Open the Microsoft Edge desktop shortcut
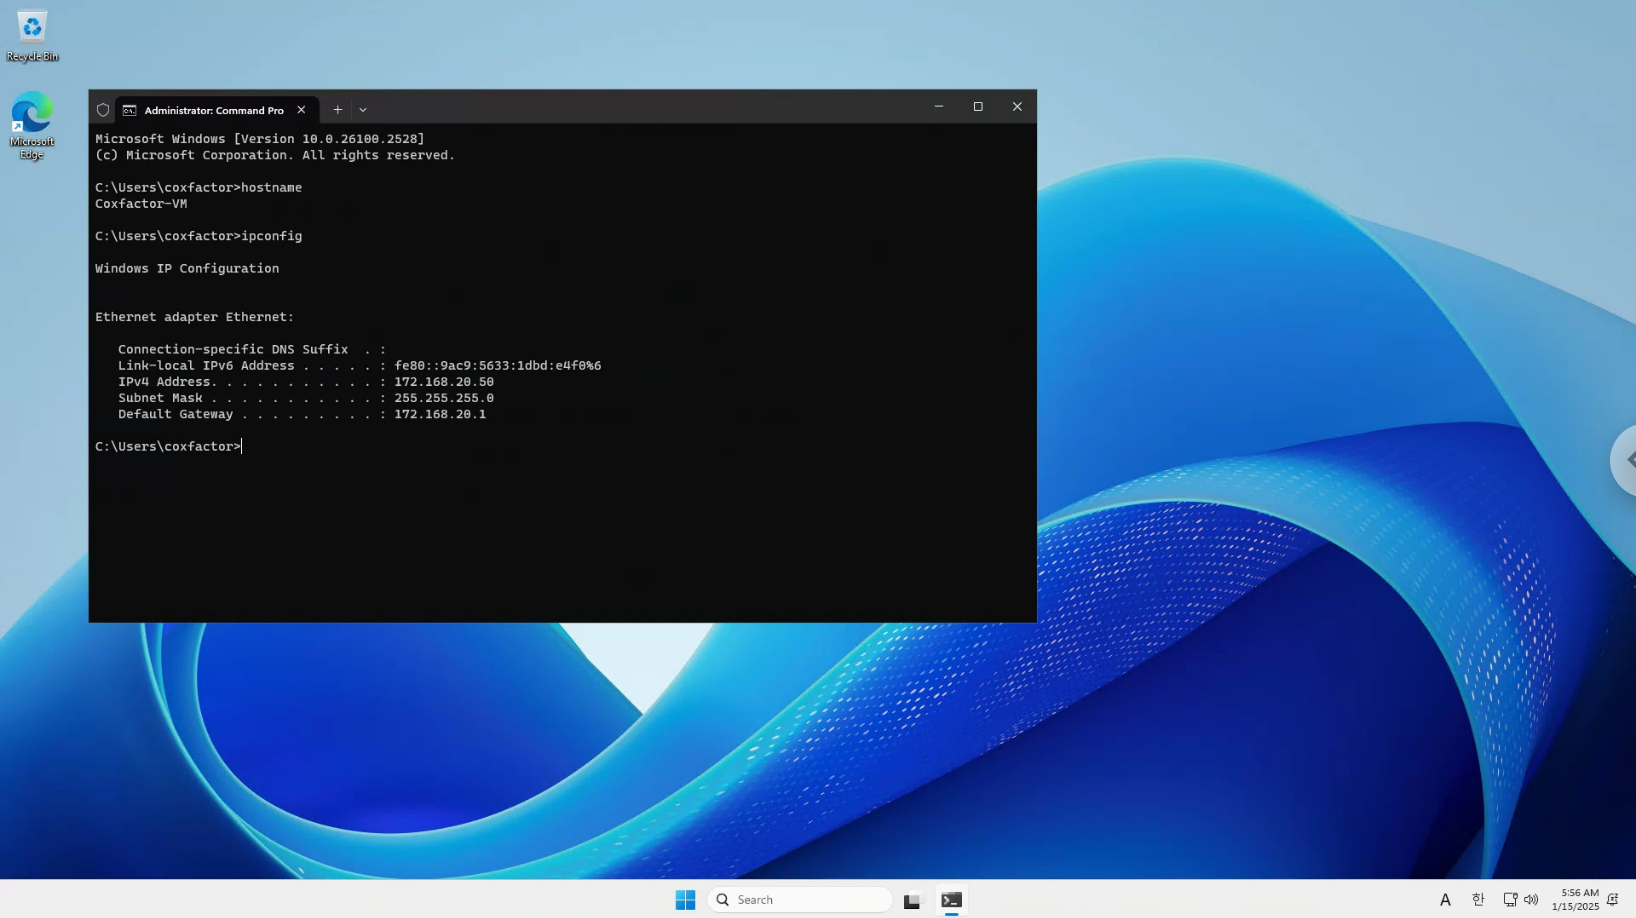 pos(32,126)
